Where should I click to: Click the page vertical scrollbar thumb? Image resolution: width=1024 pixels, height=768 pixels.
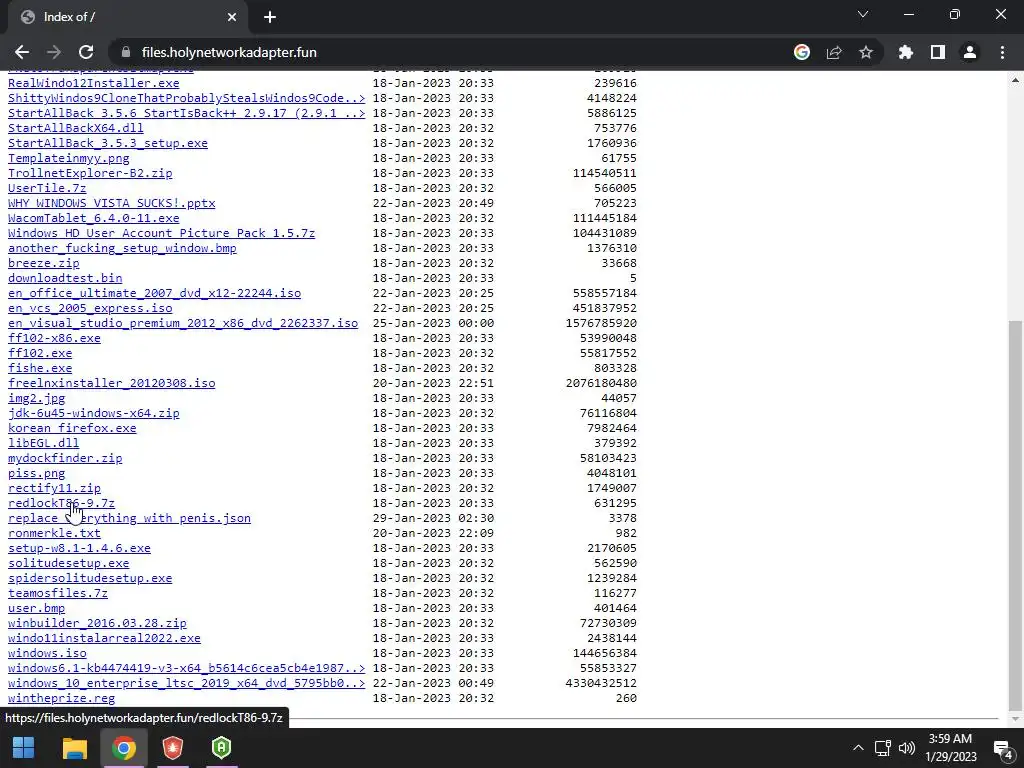click(x=1016, y=514)
